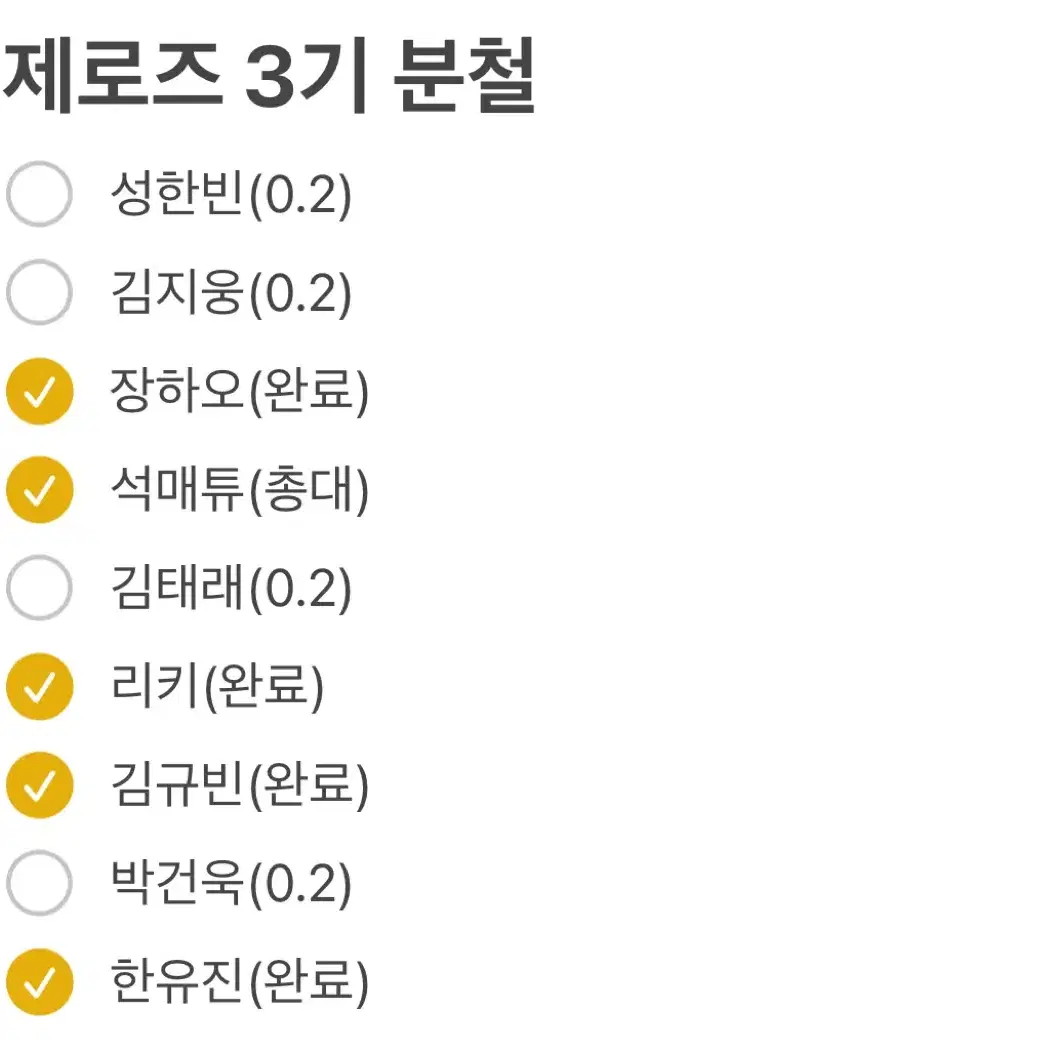Viewport: 1050px width, 1050px height.
Task: Click the yellow check icon beside 리키(완료)
Action: (39, 686)
